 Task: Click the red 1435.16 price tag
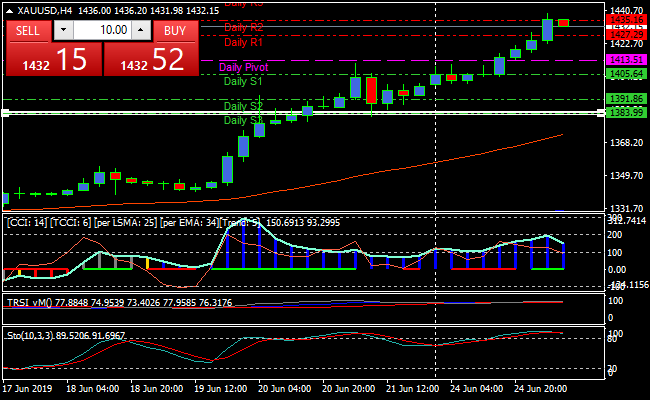(x=625, y=19)
